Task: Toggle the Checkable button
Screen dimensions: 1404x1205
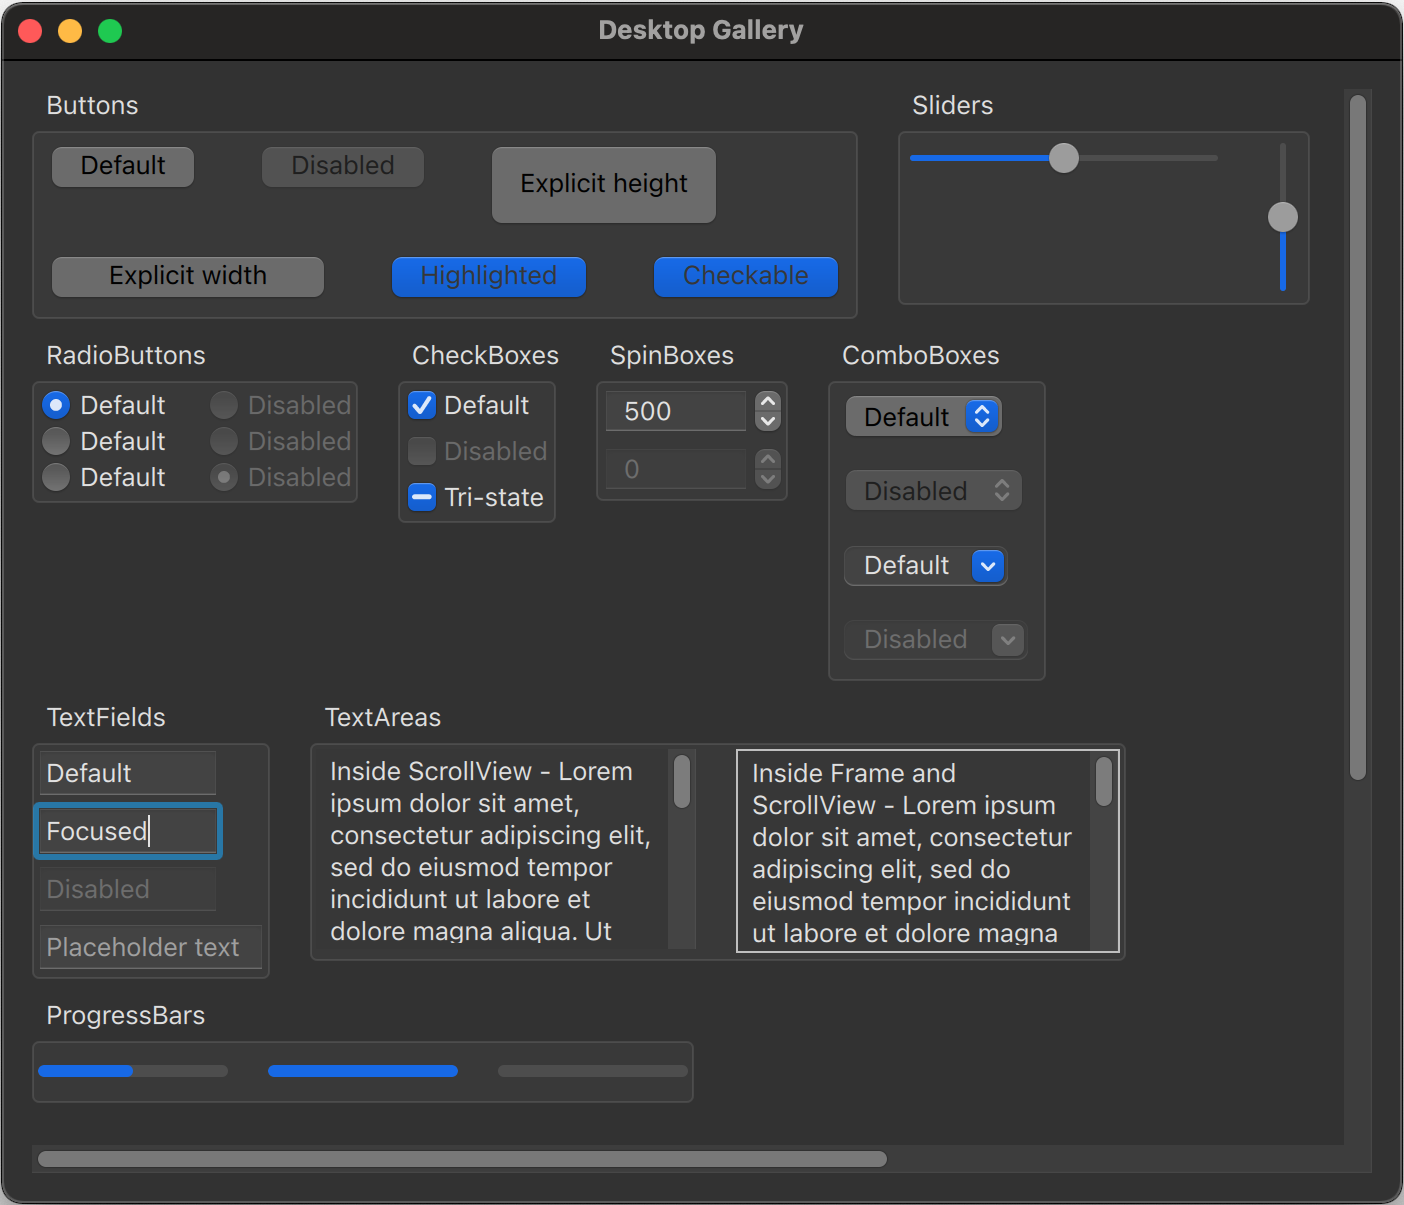Action: pyautogui.click(x=745, y=277)
